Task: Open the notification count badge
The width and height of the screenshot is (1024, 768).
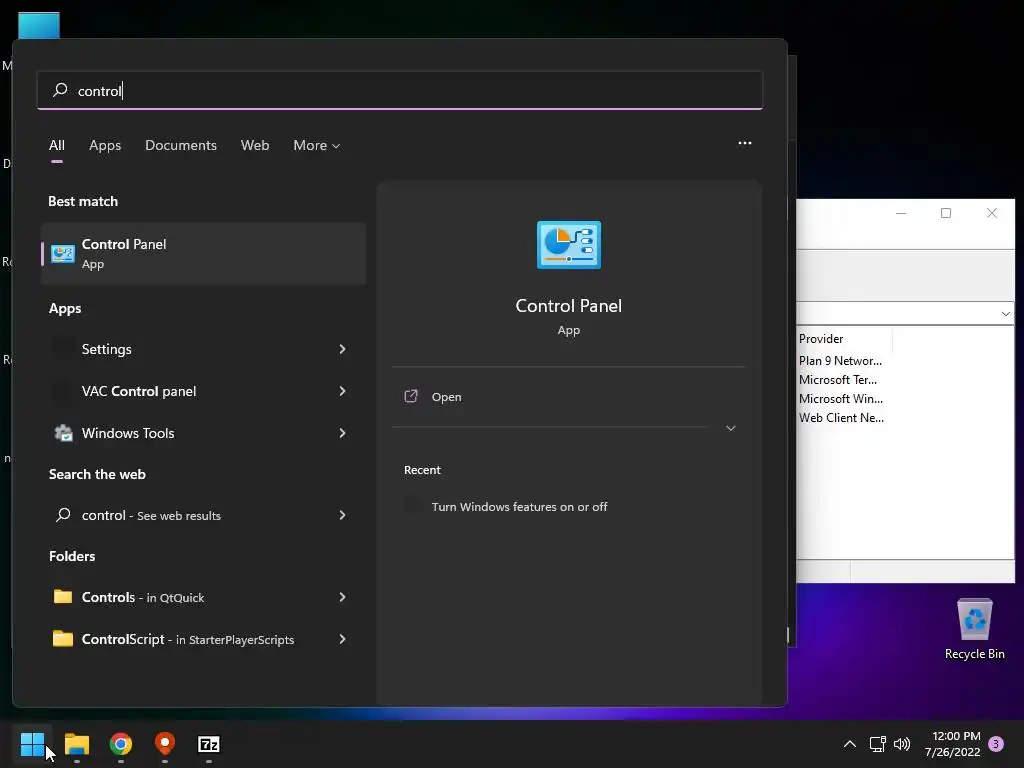Action: [996, 744]
